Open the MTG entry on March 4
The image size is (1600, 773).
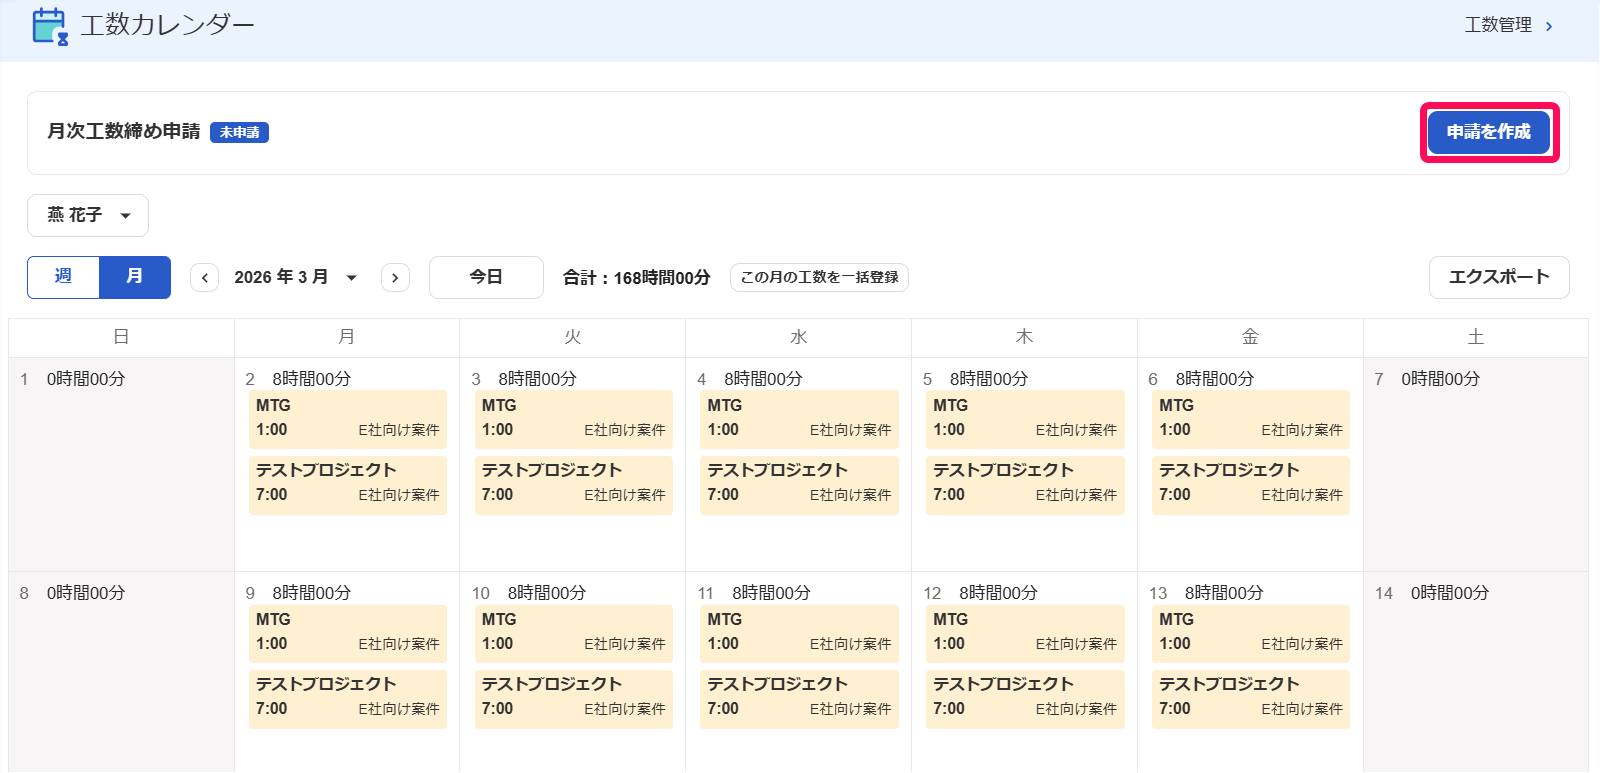(800, 418)
